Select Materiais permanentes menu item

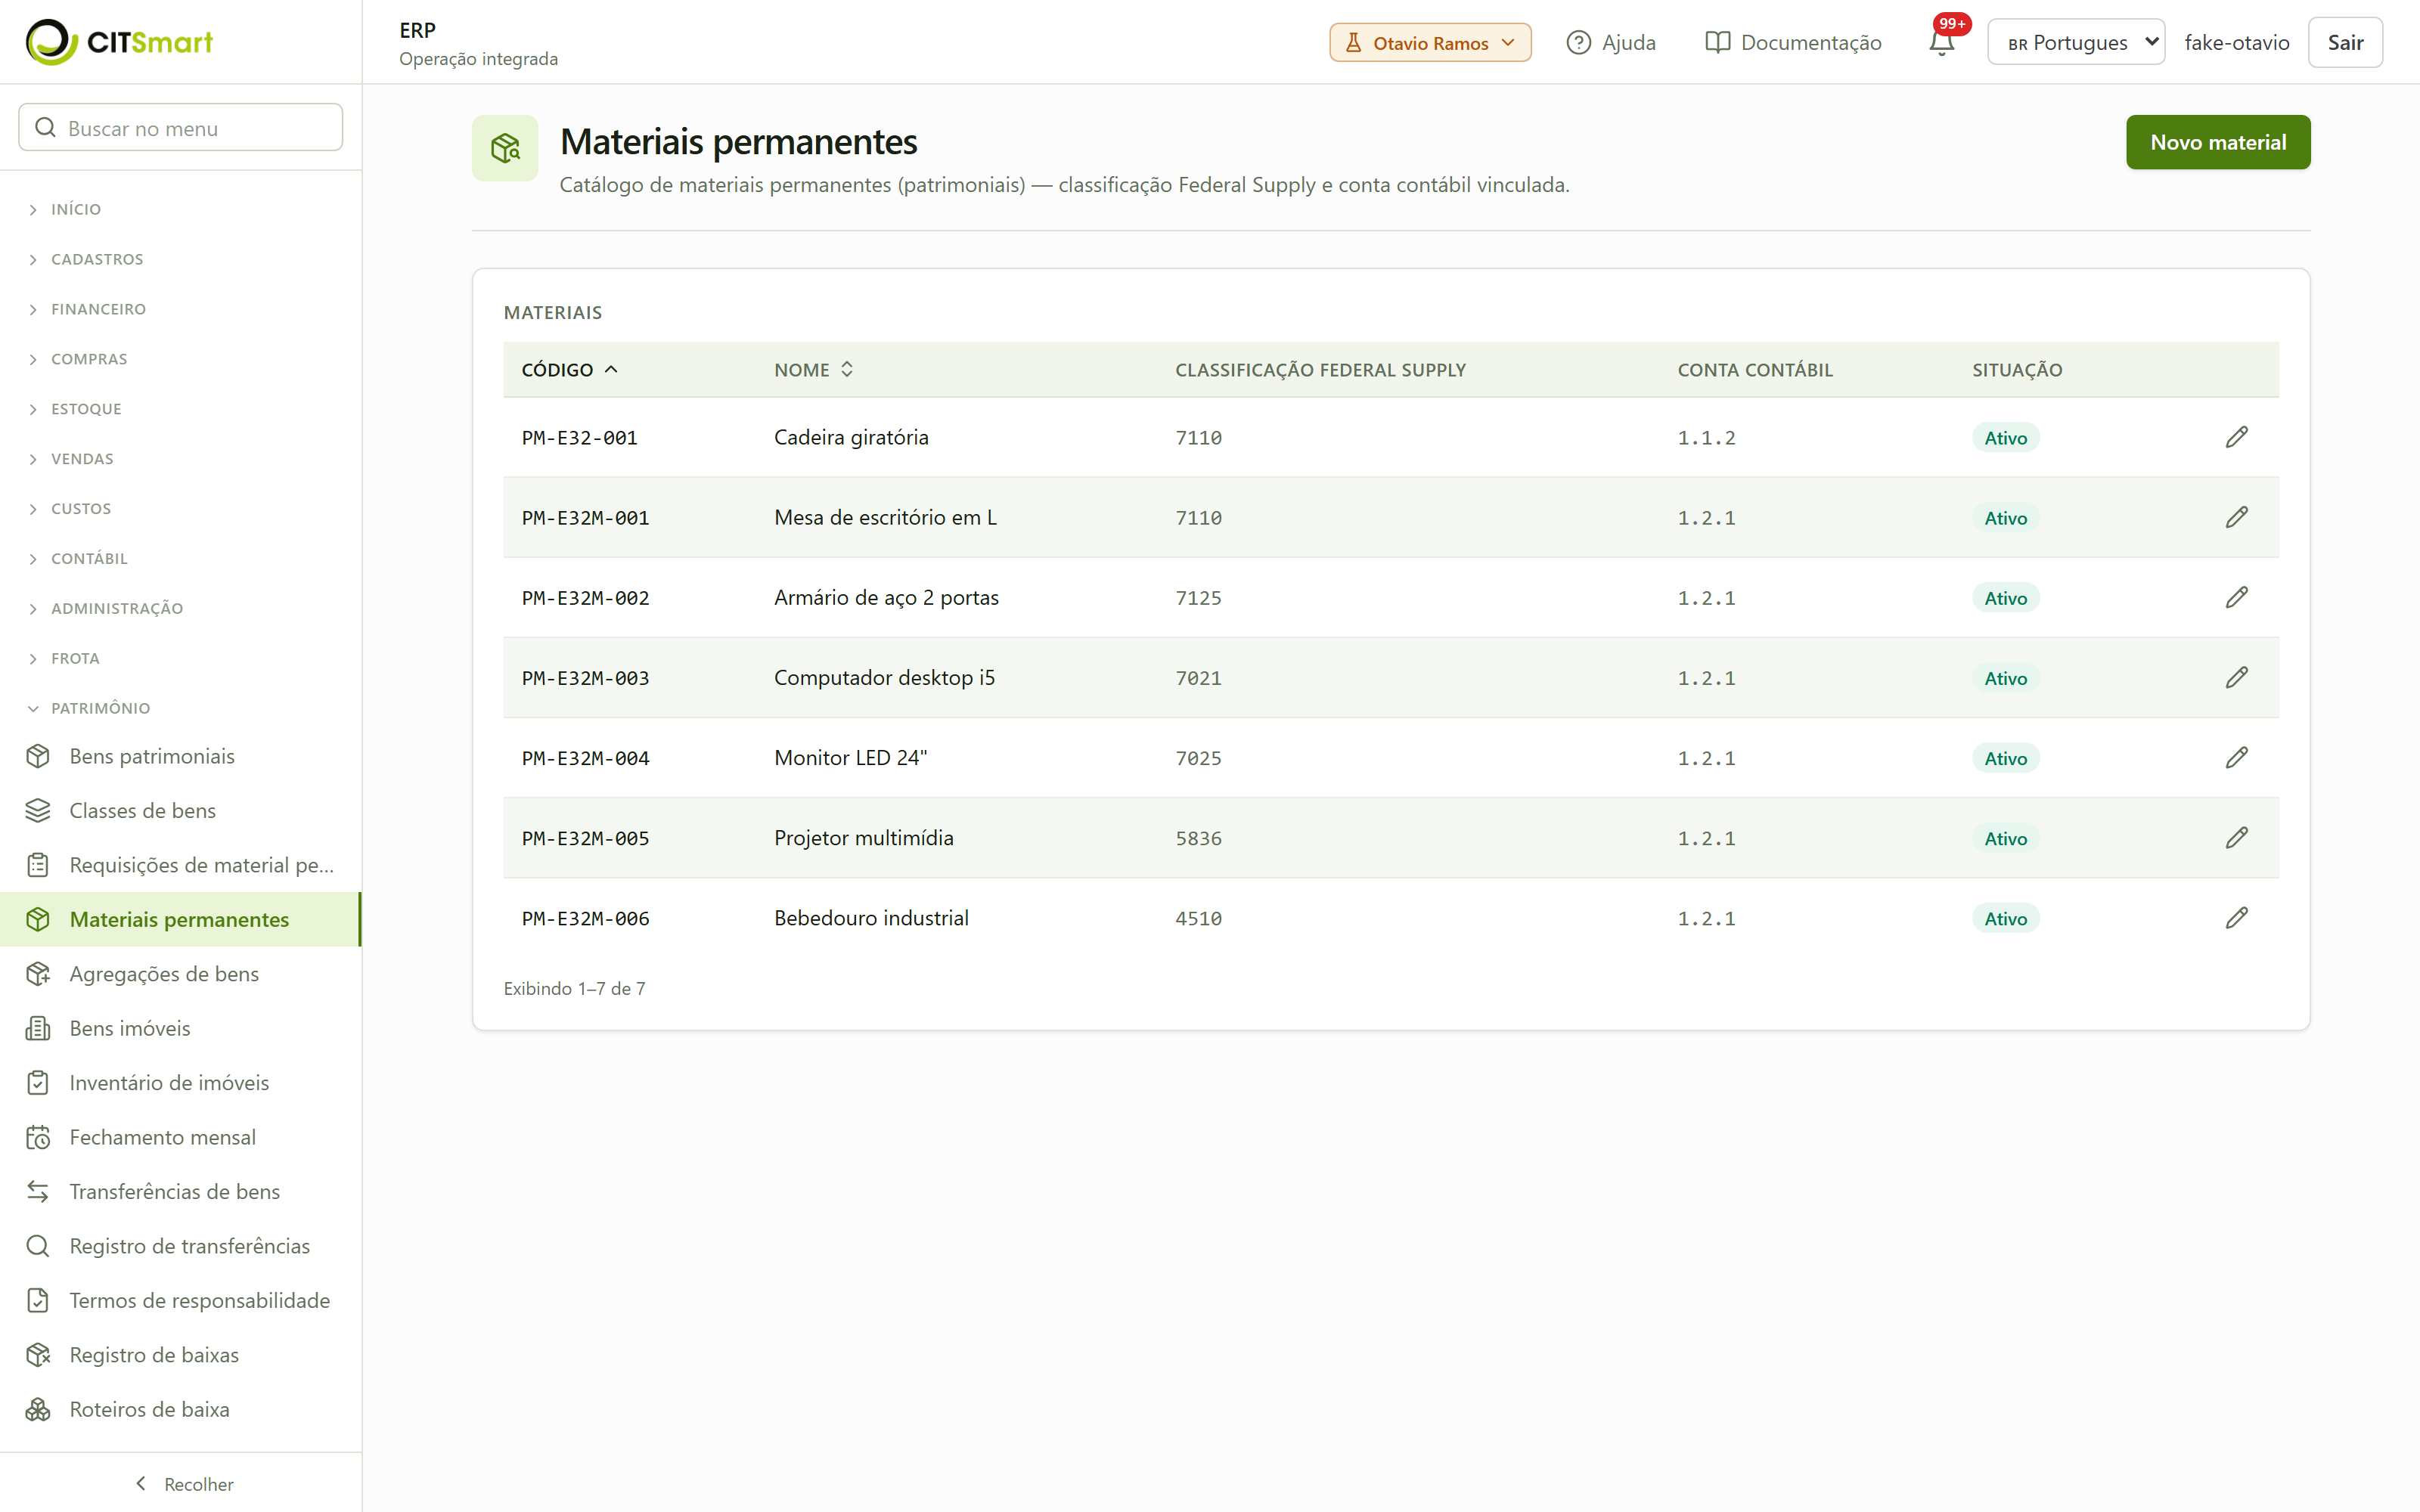[x=180, y=919]
